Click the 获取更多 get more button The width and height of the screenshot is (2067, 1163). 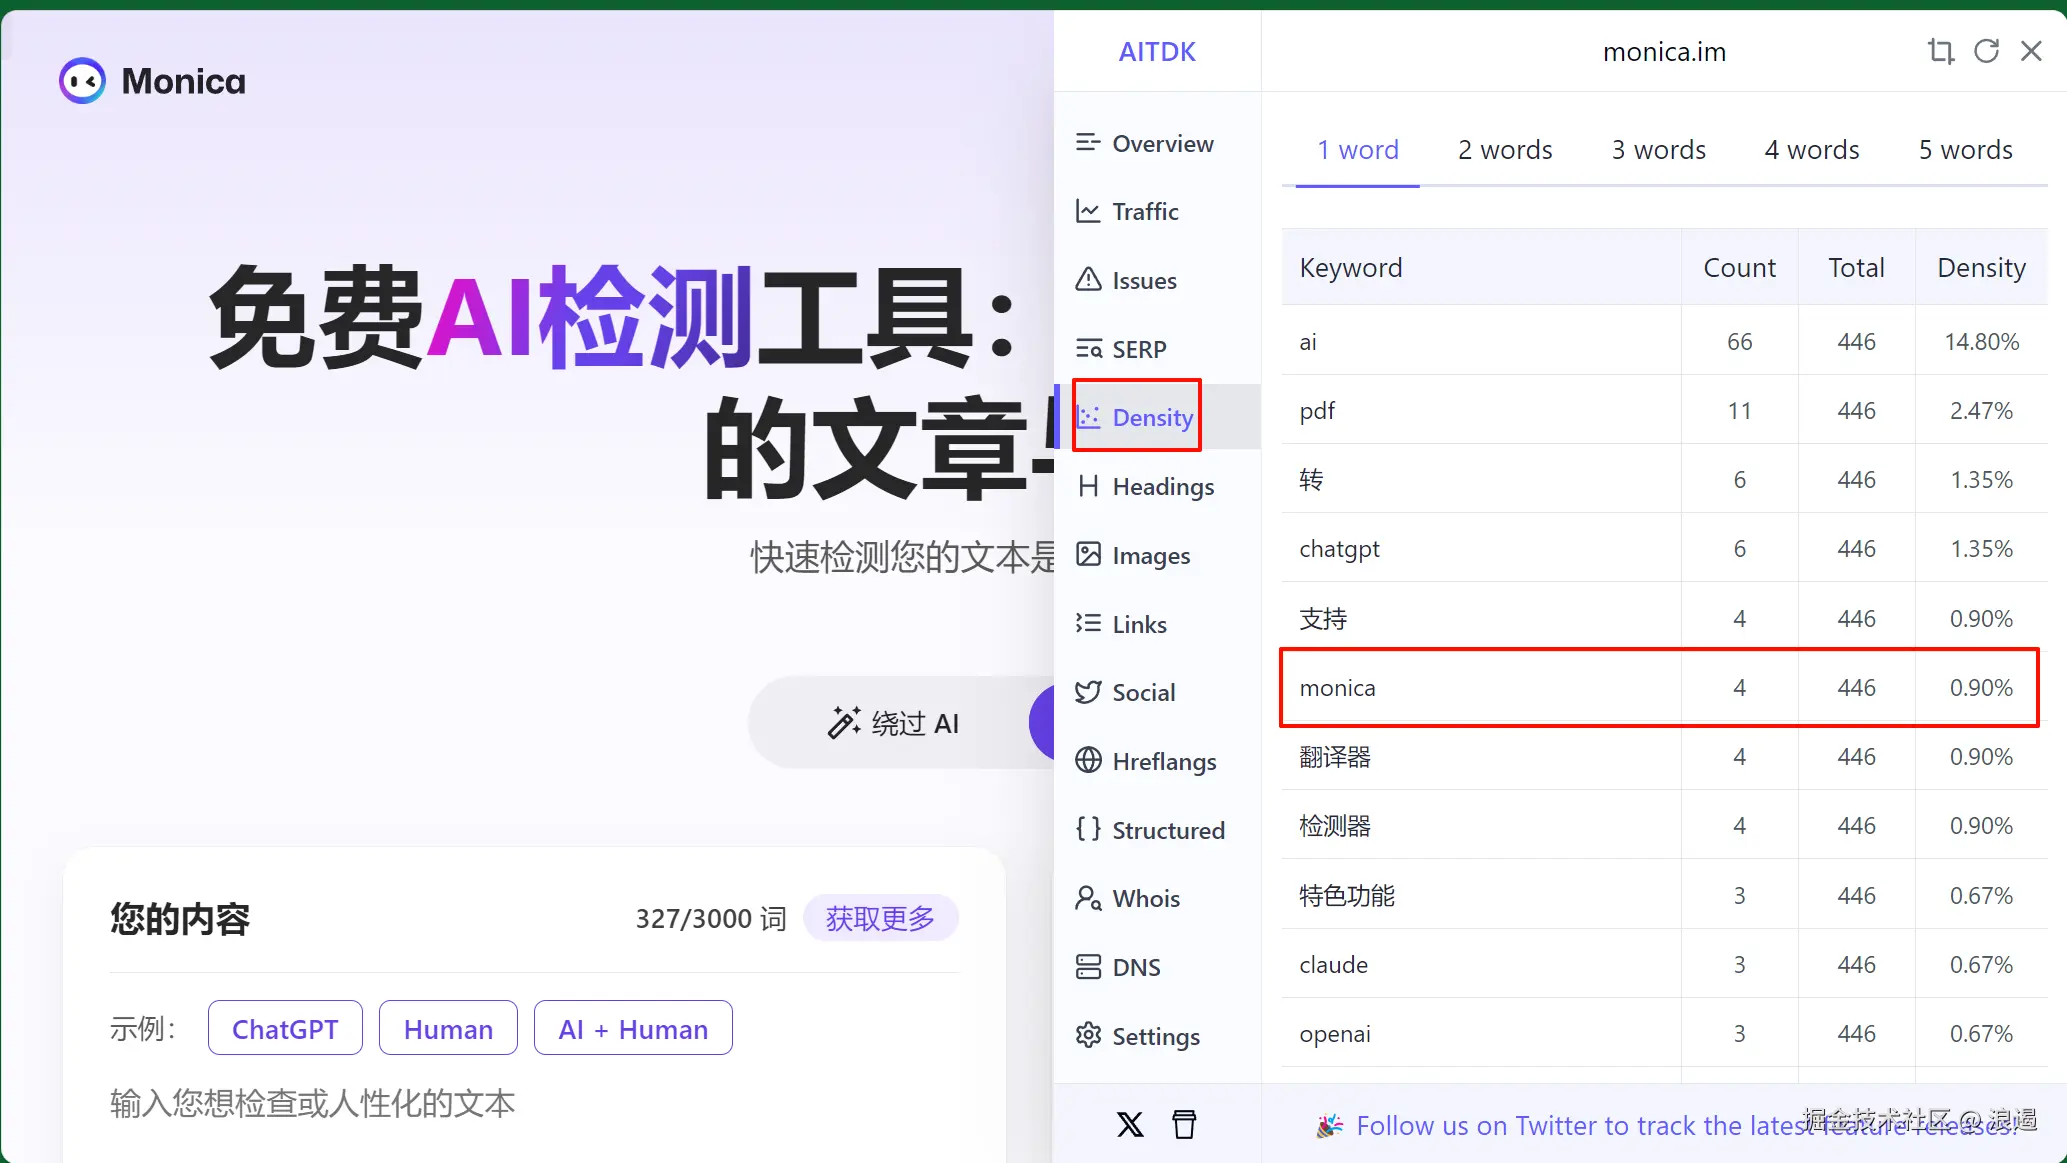coord(880,918)
